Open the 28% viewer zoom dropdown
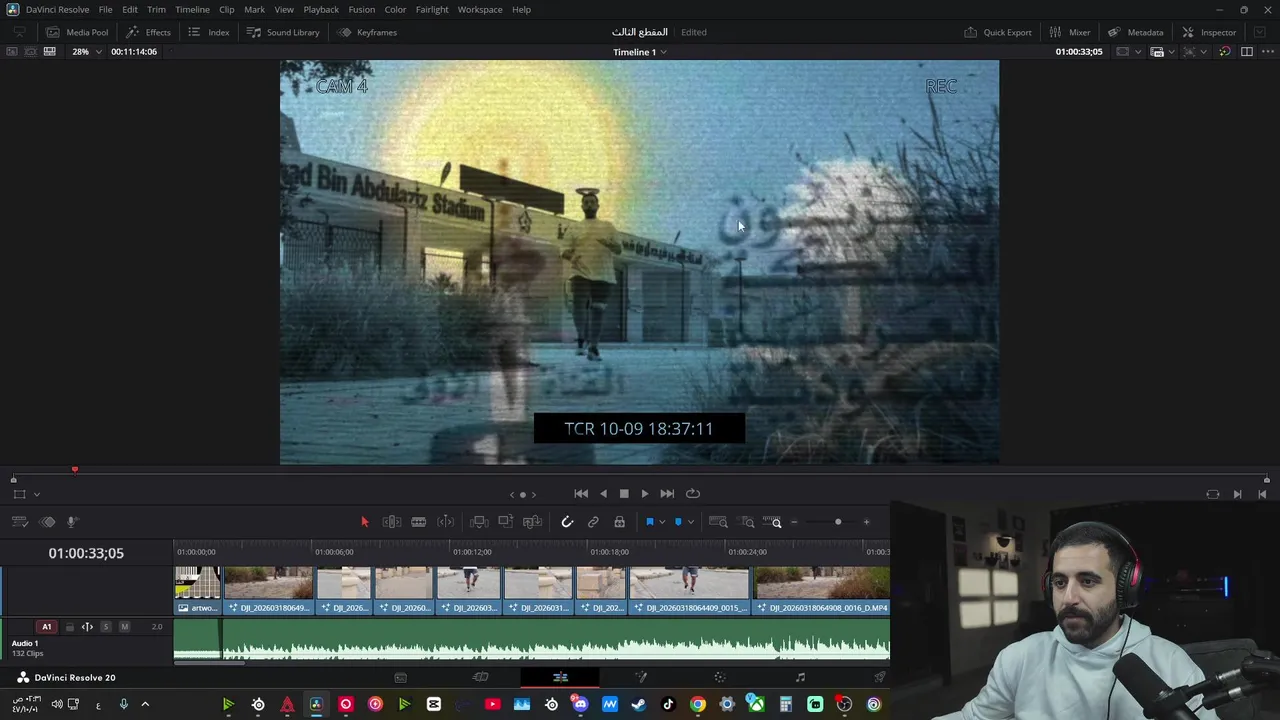Screen dimensions: 1280x720 pos(86,51)
